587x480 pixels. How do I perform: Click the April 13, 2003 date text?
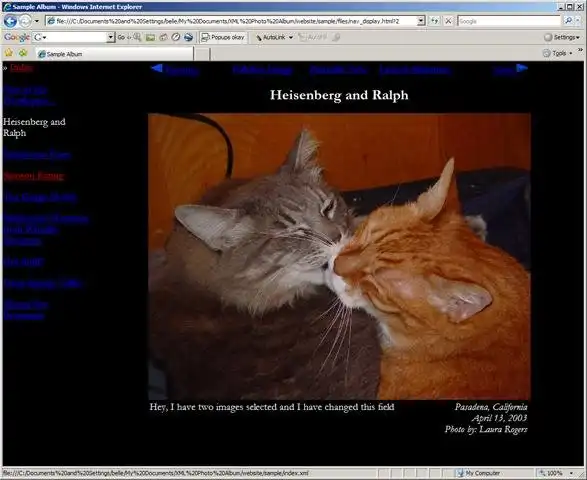499,418
